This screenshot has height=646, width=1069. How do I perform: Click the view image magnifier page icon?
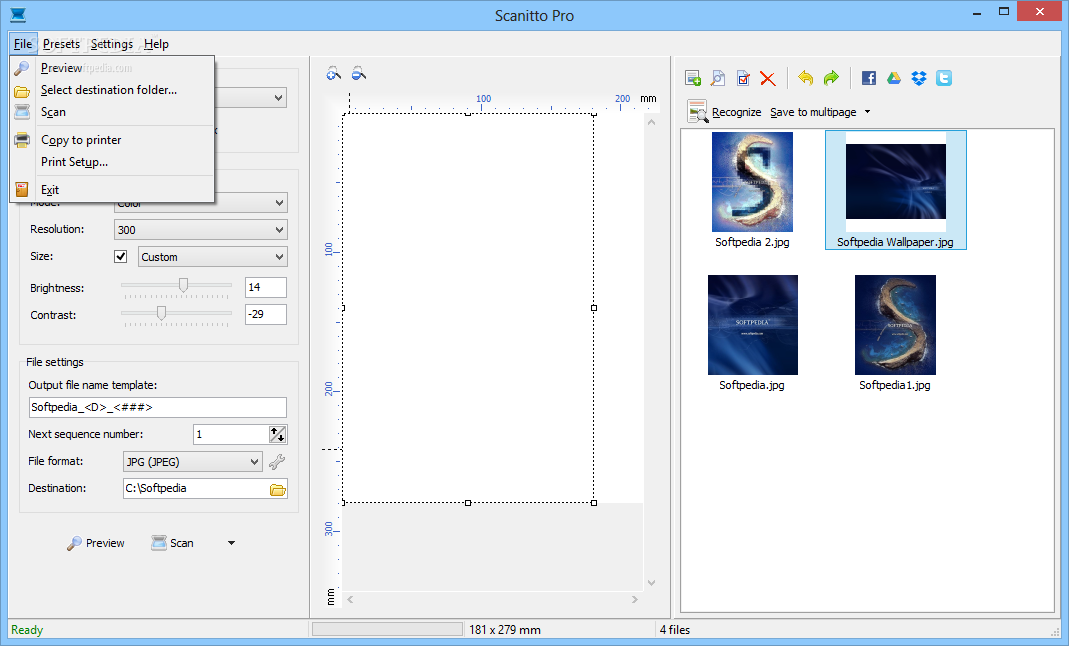[x=718, y=78]
